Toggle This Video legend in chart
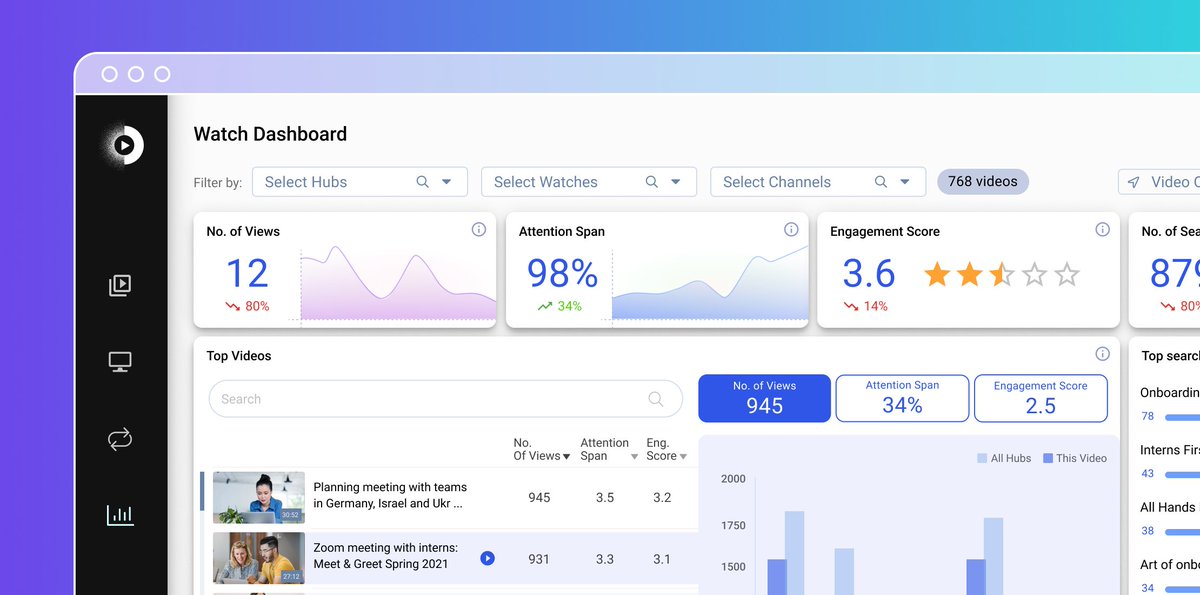Screen dimensions: 1200x595 [x=1075, y=458]
